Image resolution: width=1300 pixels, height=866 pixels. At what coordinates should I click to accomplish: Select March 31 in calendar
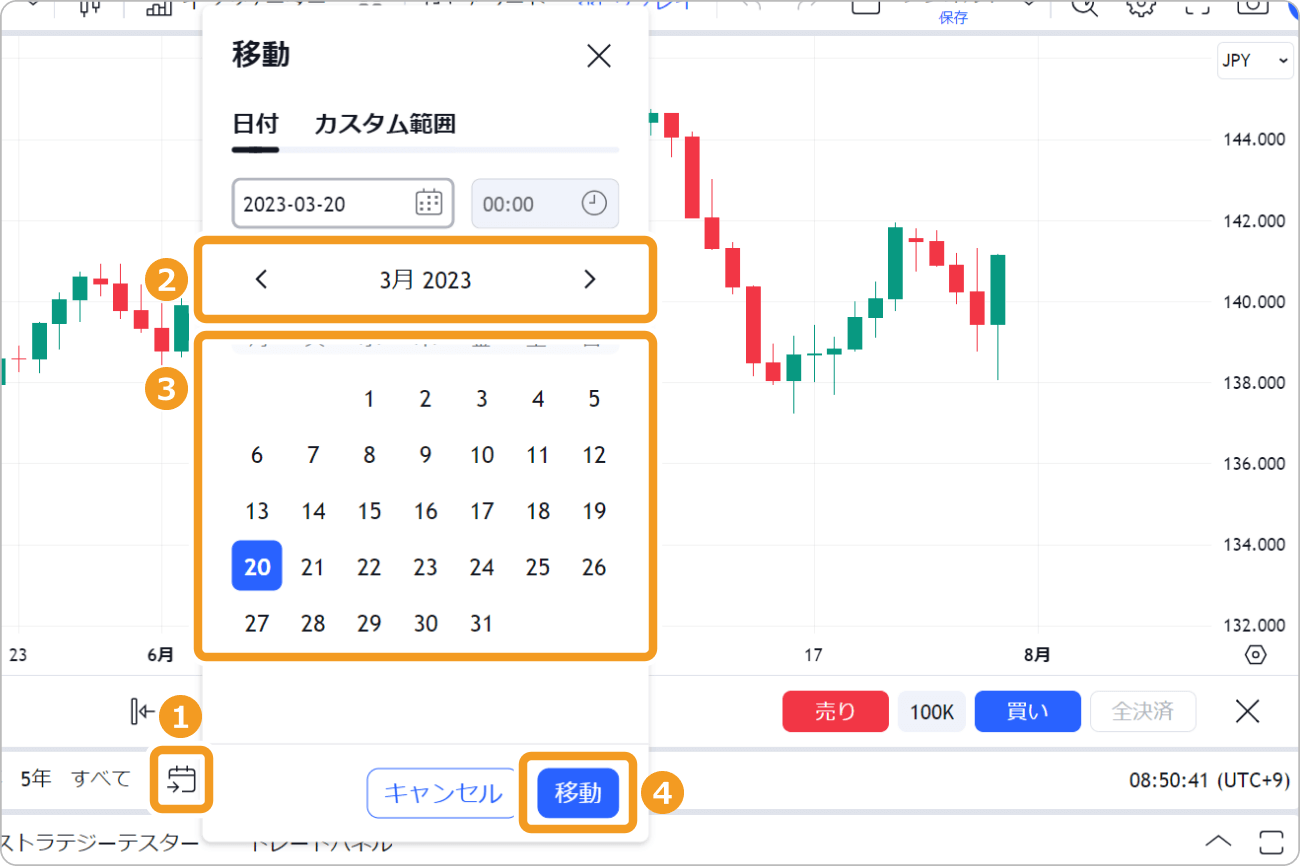click(482, 624)
